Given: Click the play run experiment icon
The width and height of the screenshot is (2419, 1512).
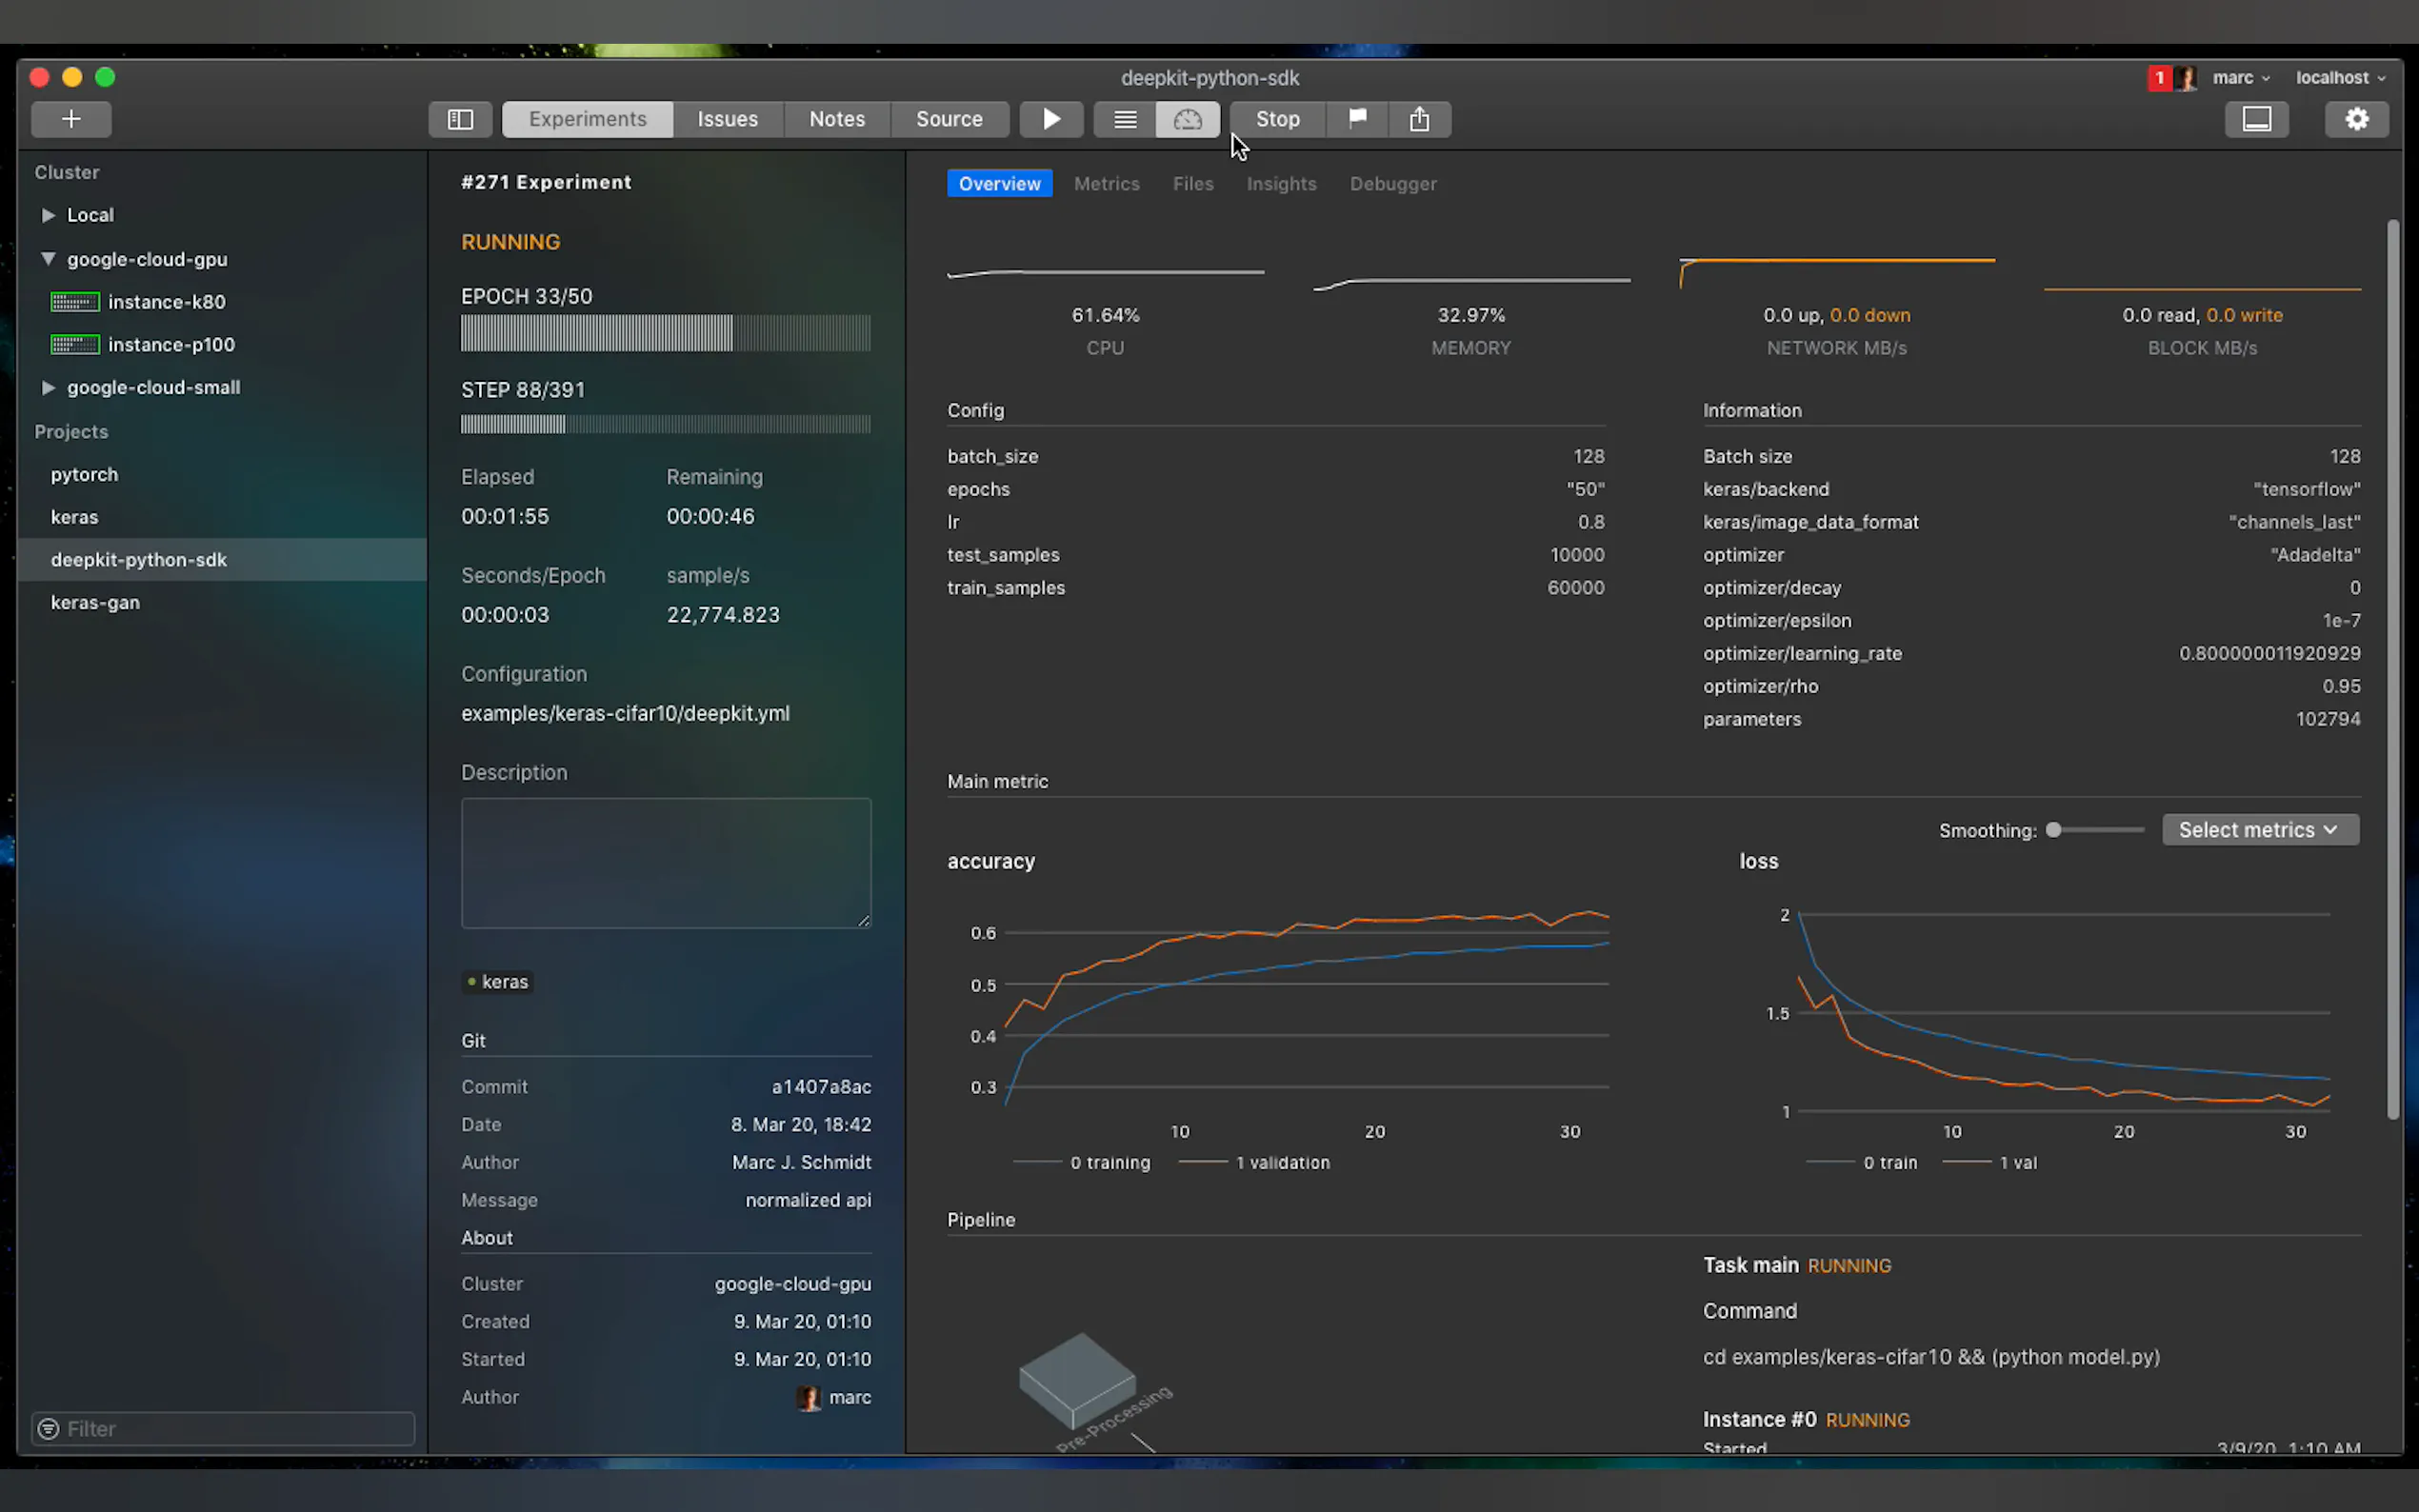Looking at the screenshot, I should [1051, 119].
